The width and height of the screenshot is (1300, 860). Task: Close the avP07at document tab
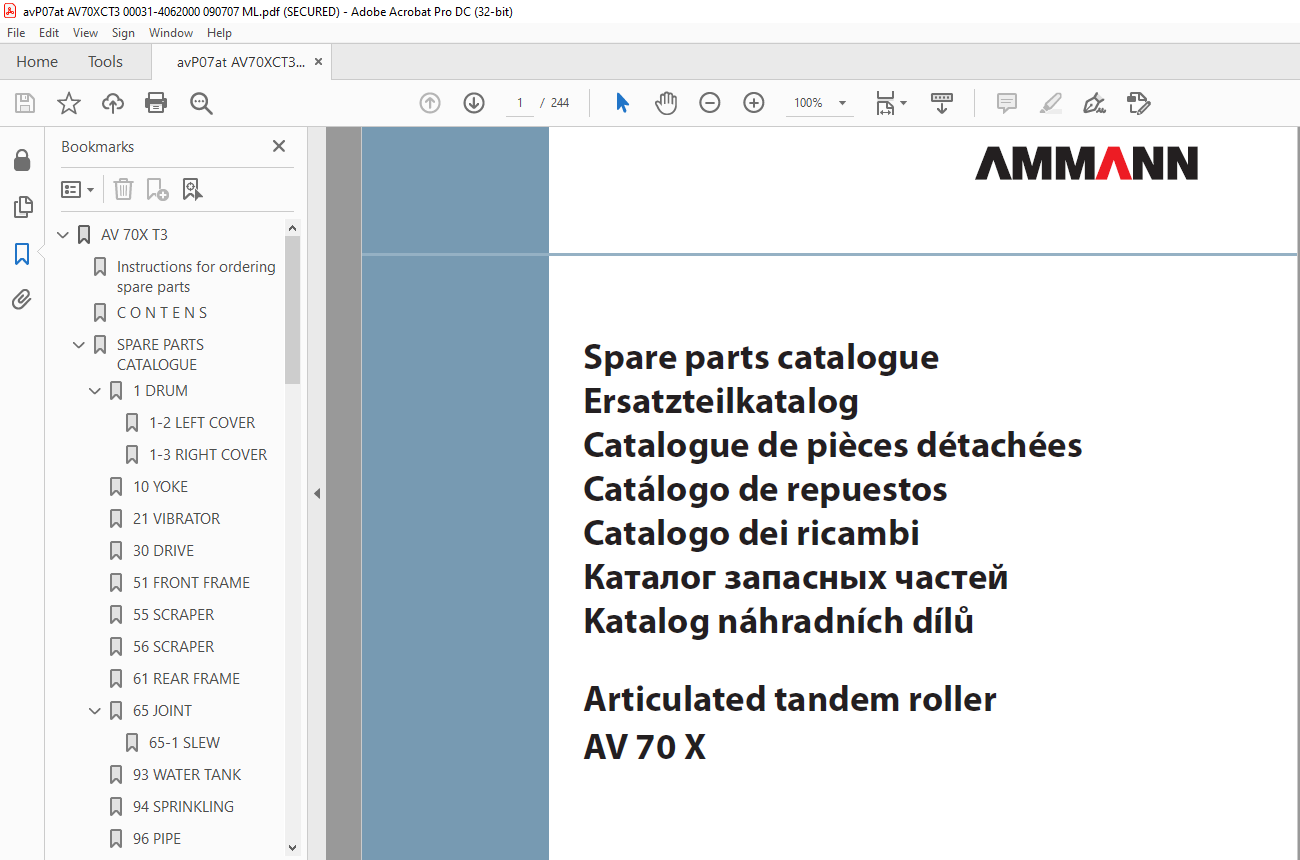point(318,62)
